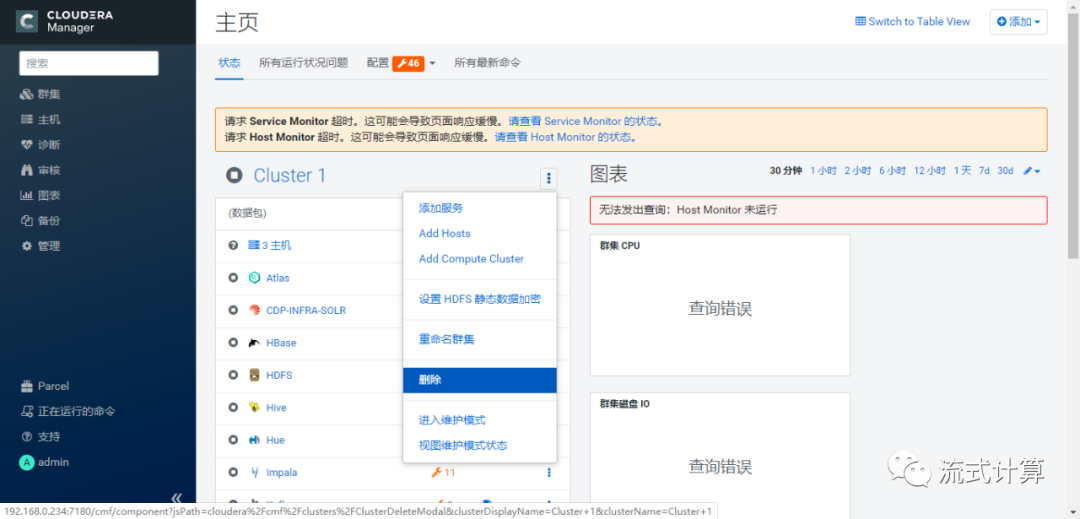Collapse the sidebar with the double-chevron
The width and height of the screenshot is (1080, 519).
(x=176, y=498)
